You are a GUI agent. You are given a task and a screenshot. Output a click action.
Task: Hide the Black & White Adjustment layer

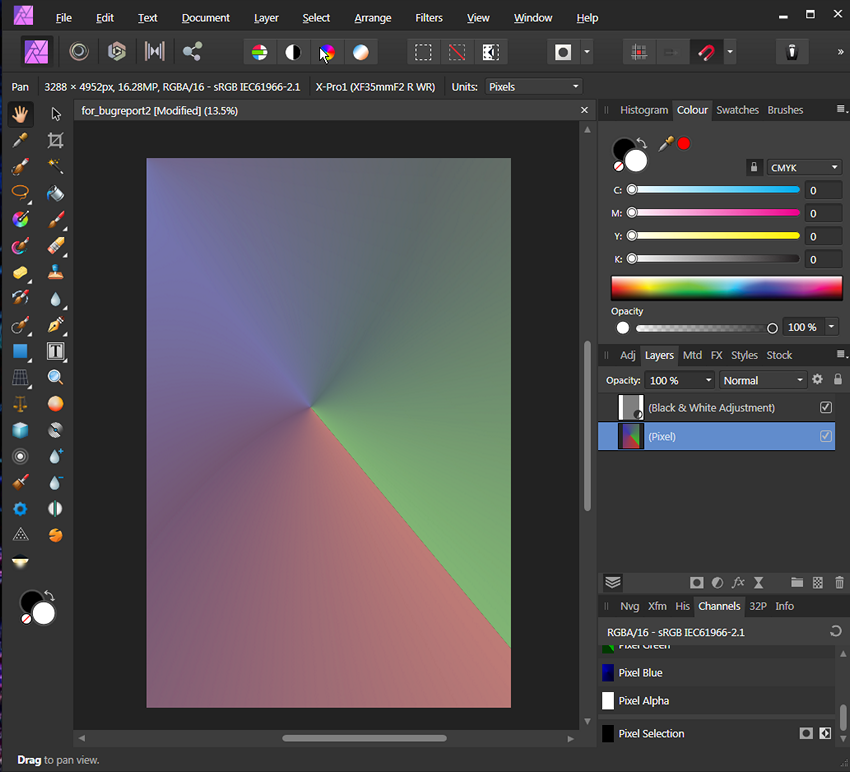click(x=825, y=407)
